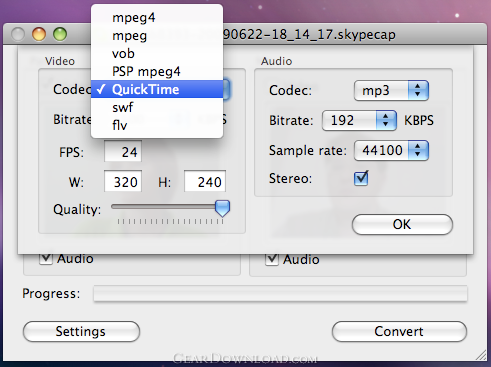Expand the audio bitrate 192 combo box

point(359,120)
